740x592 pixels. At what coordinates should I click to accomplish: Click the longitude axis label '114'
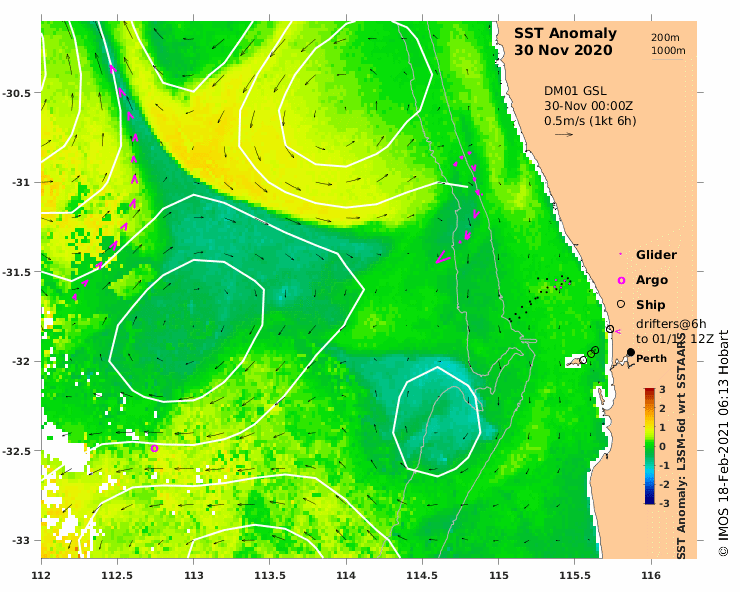click(346, 575)
